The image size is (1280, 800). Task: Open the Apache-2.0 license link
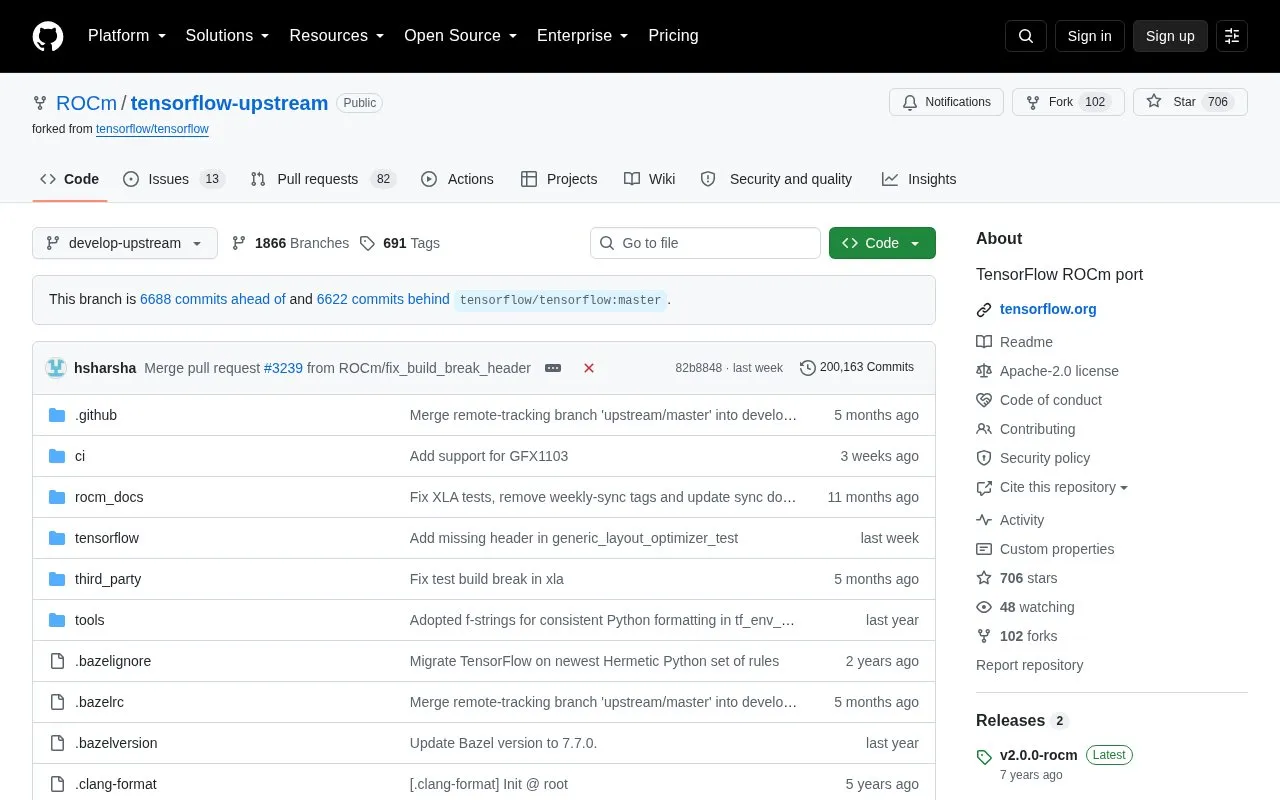(1047, 371)
